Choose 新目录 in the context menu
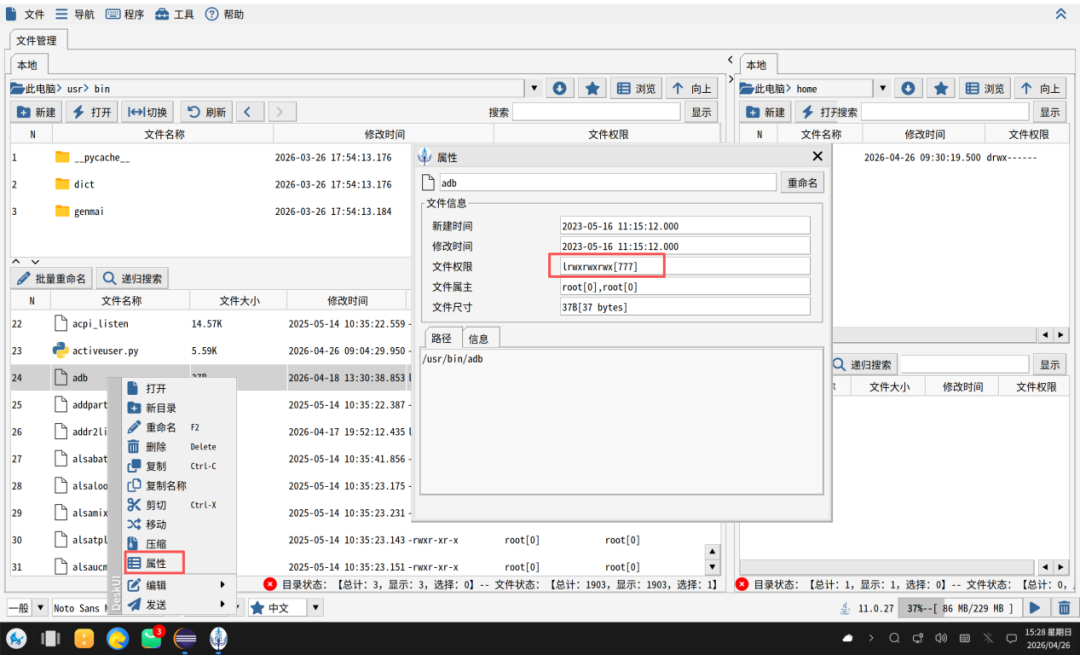The width and height of the screenshot is (1080, 655). (179, 408)
